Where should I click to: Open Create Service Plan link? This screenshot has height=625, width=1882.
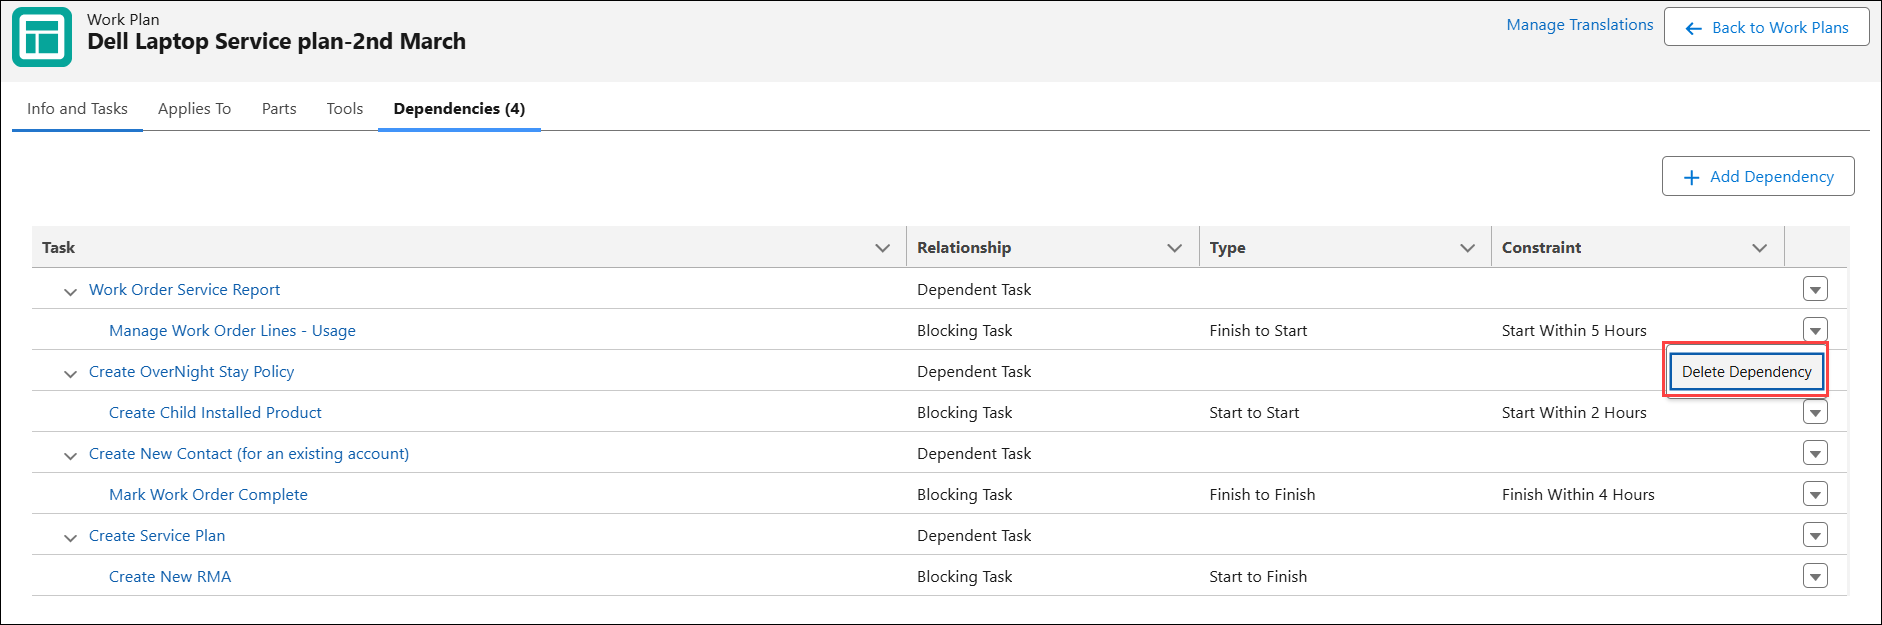(157, 535)
